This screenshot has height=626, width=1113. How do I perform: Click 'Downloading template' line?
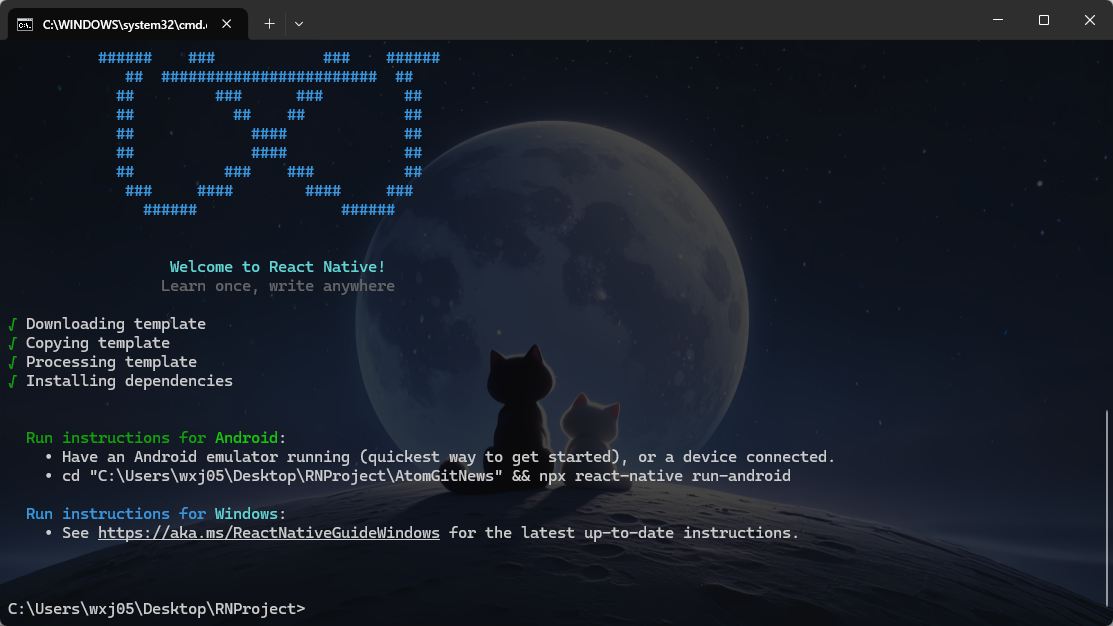point(116,324)
